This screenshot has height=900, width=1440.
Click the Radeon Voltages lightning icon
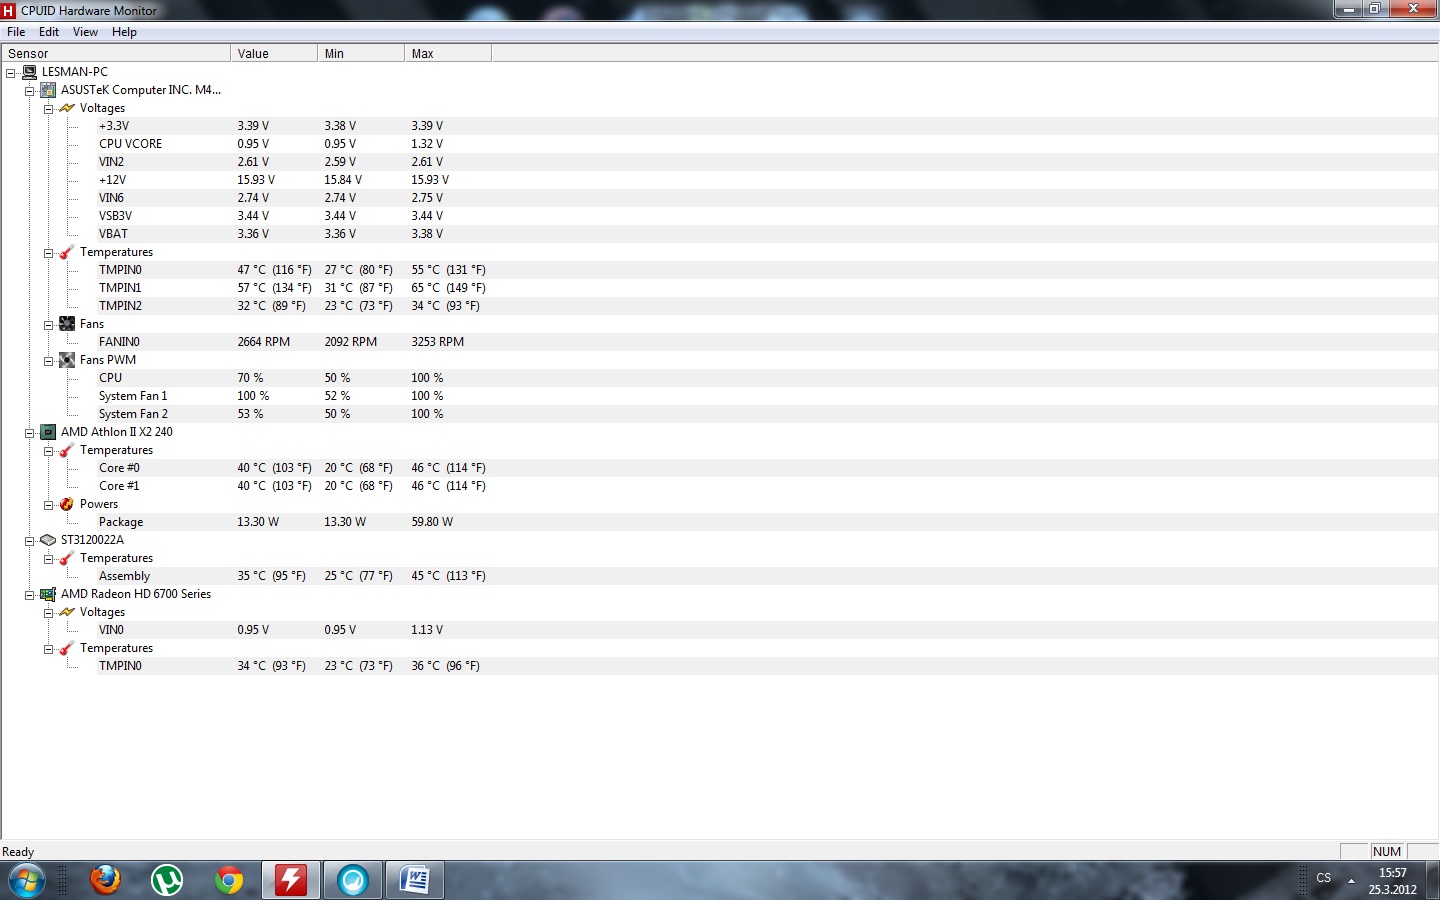(x=67, y=612)
